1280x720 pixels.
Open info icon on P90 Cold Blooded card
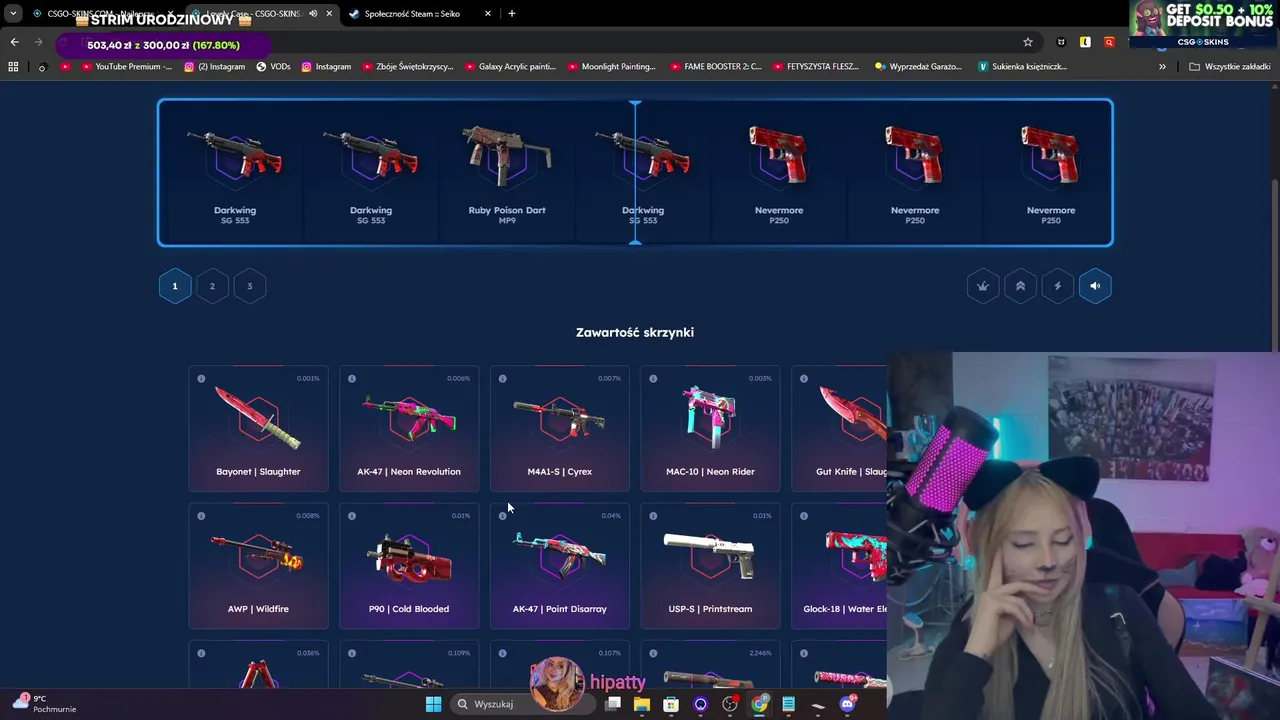[352, 516]
